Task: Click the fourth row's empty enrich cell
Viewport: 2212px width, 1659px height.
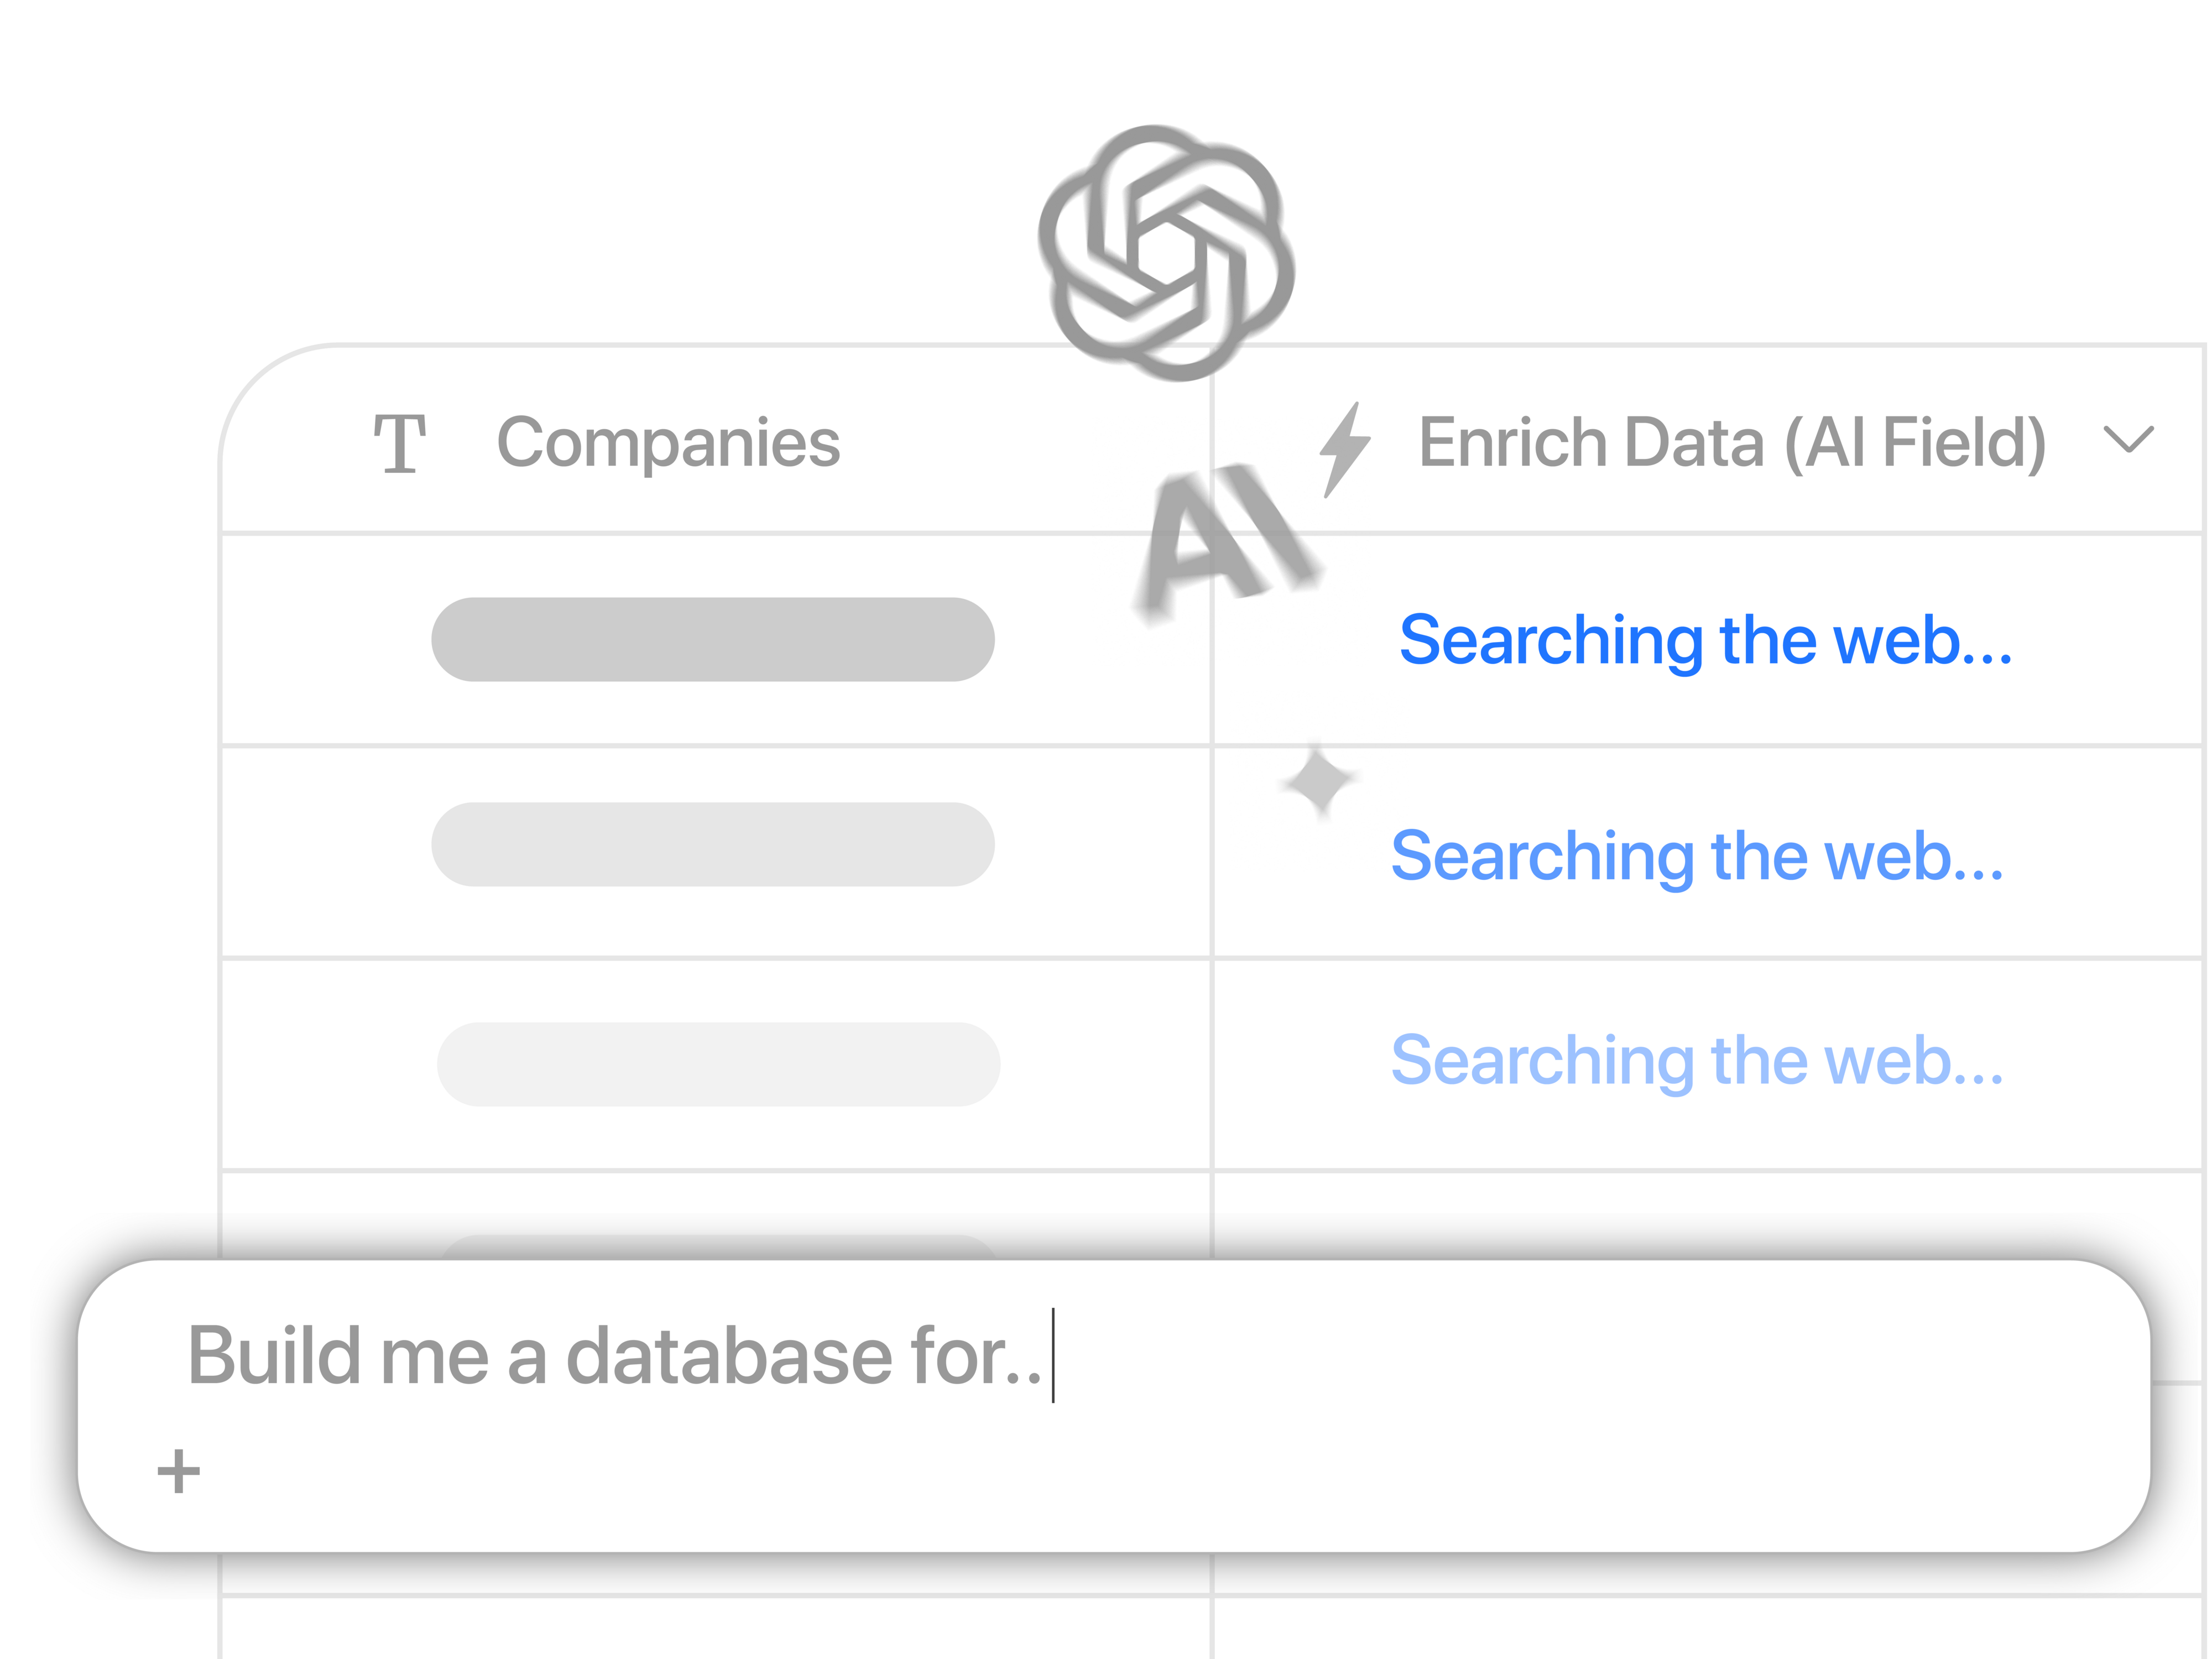Action: point(1700,1214)
